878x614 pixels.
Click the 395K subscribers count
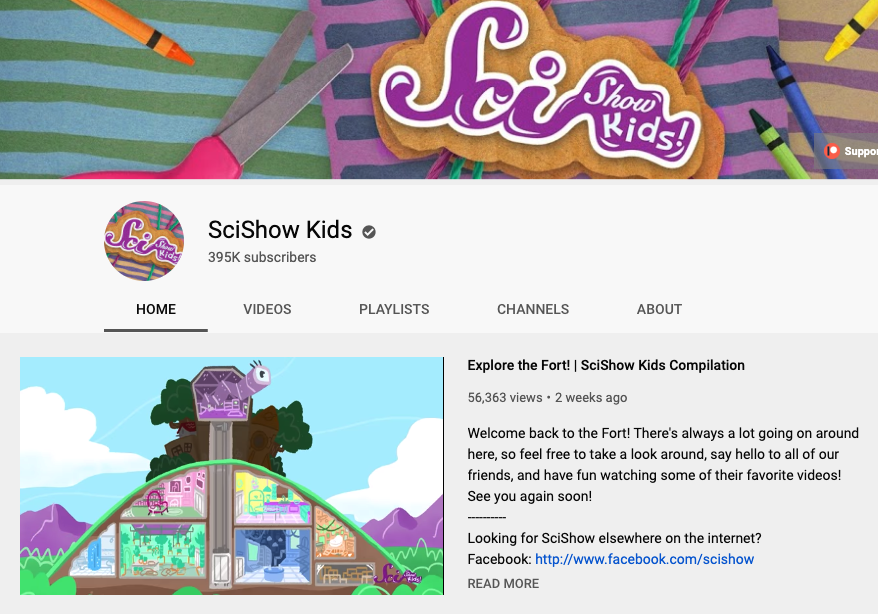pyautogui.click(x=262, y=257)
